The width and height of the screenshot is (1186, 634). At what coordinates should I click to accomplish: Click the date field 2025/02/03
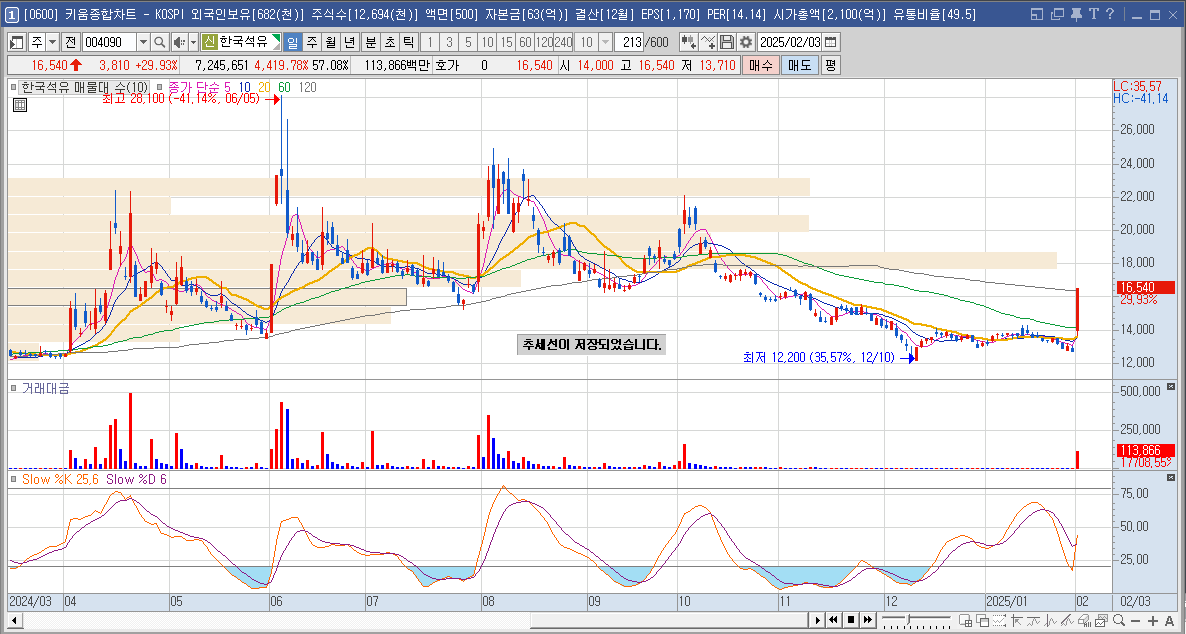(x=789, y=42)
